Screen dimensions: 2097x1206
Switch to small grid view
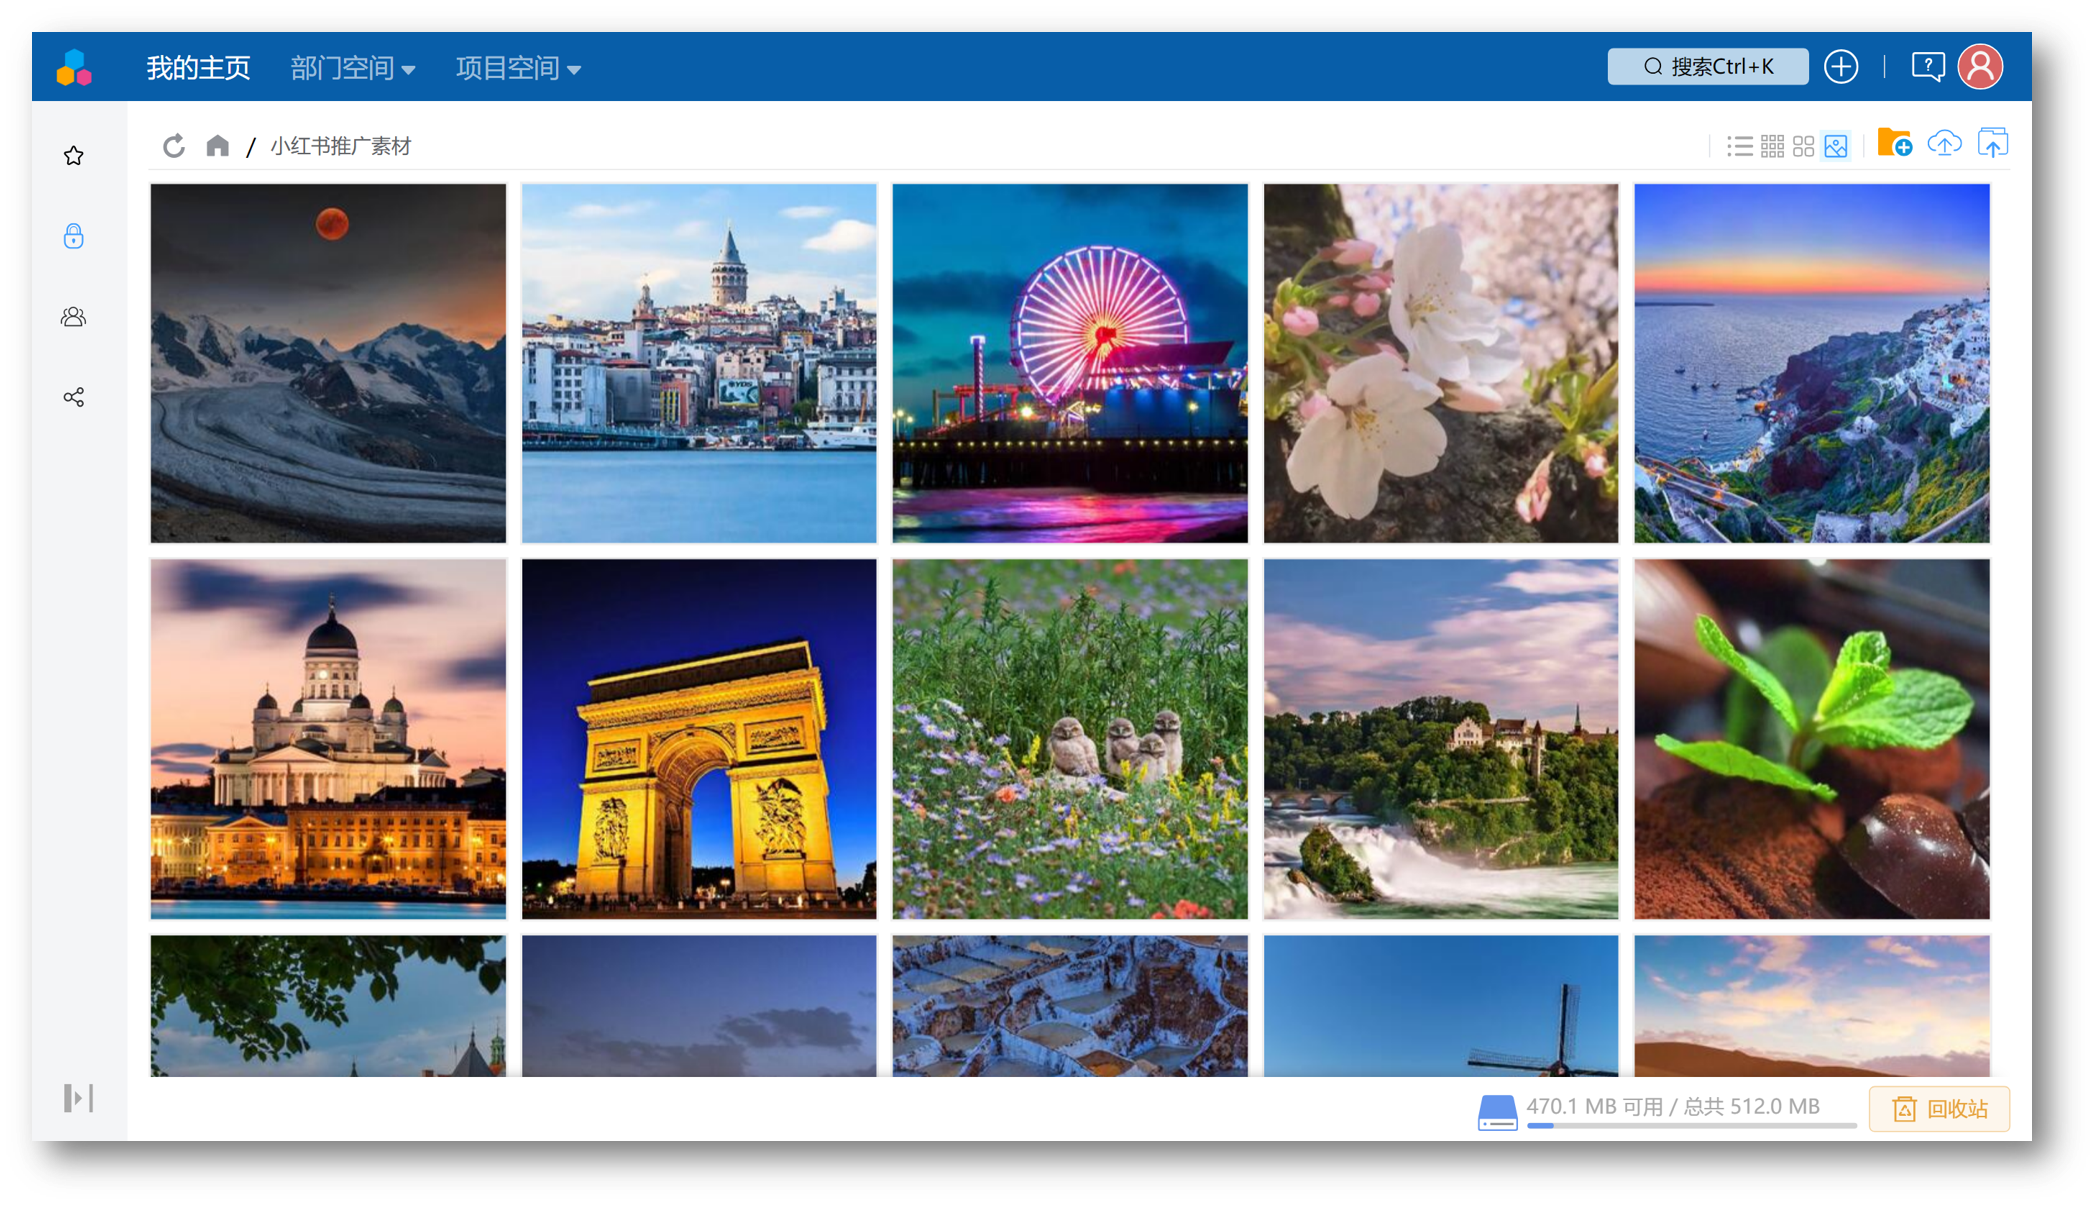(1772, 146)
